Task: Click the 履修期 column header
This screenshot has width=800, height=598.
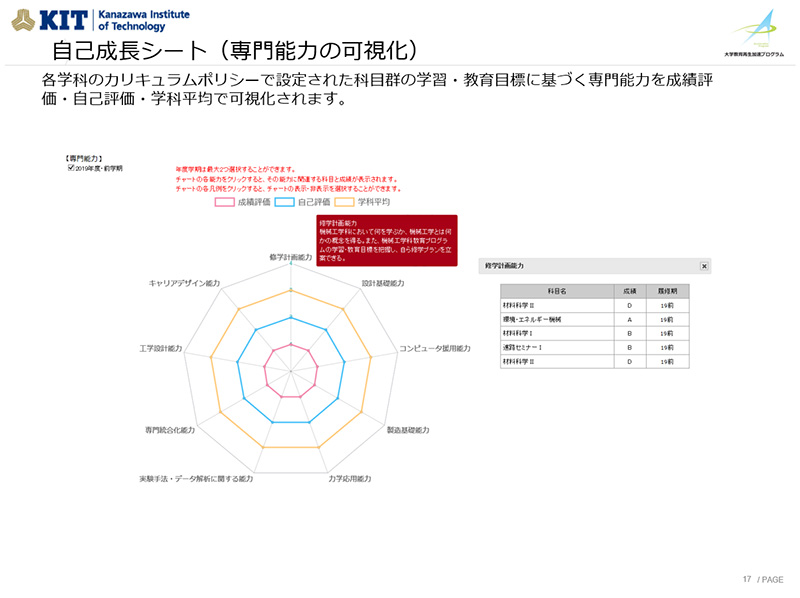Action: 667,291
